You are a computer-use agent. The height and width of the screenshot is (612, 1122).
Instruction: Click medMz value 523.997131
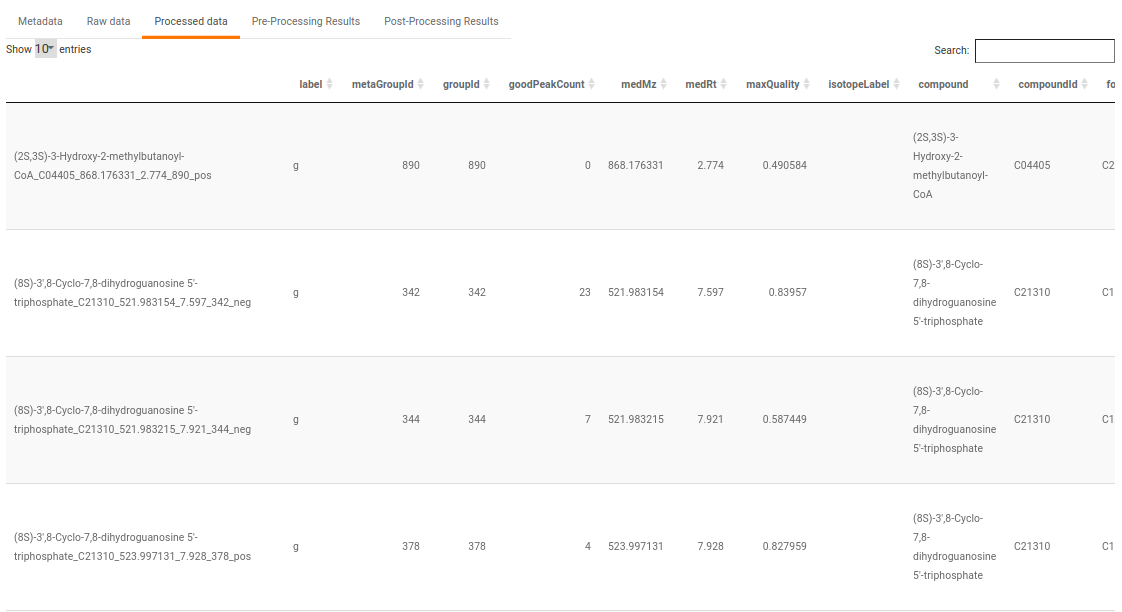635,546
